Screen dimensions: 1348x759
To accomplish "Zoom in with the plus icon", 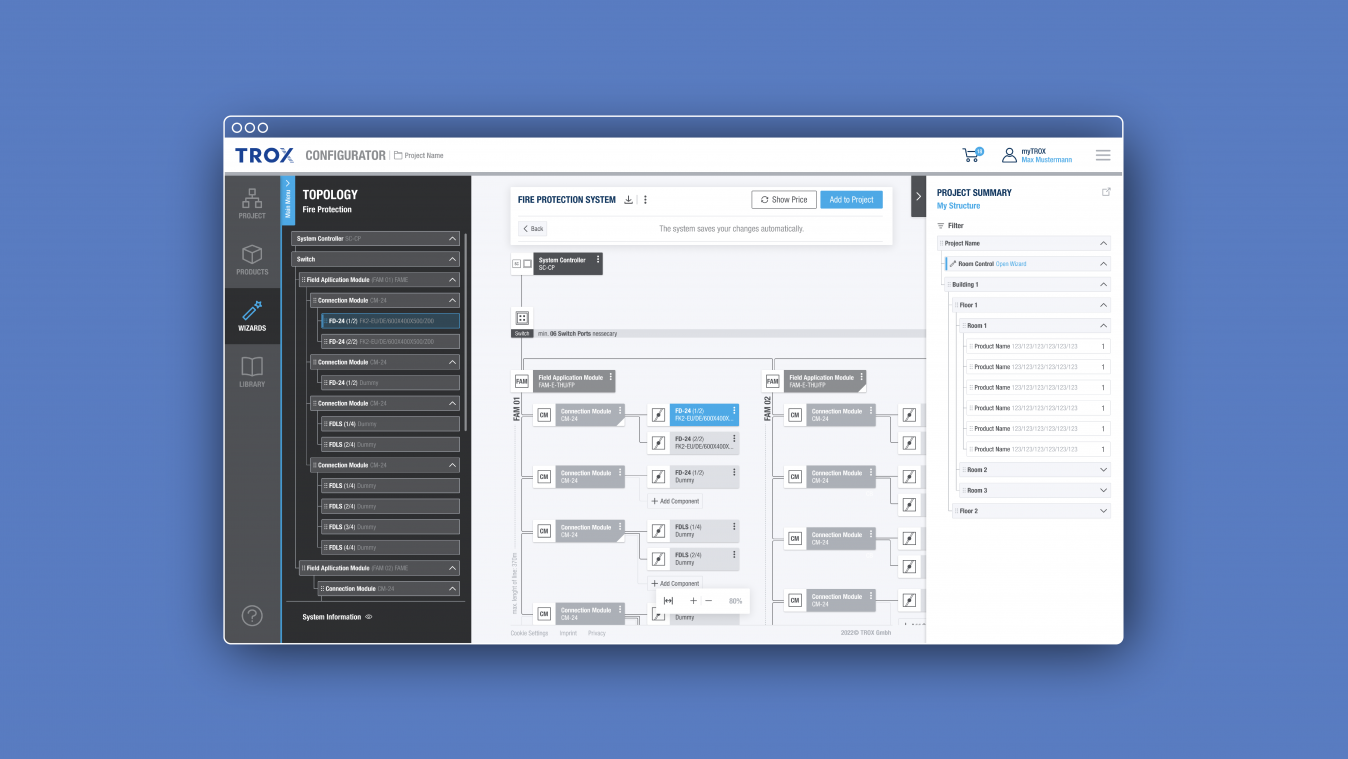I will pyautogui.click(x=693, y=601).
